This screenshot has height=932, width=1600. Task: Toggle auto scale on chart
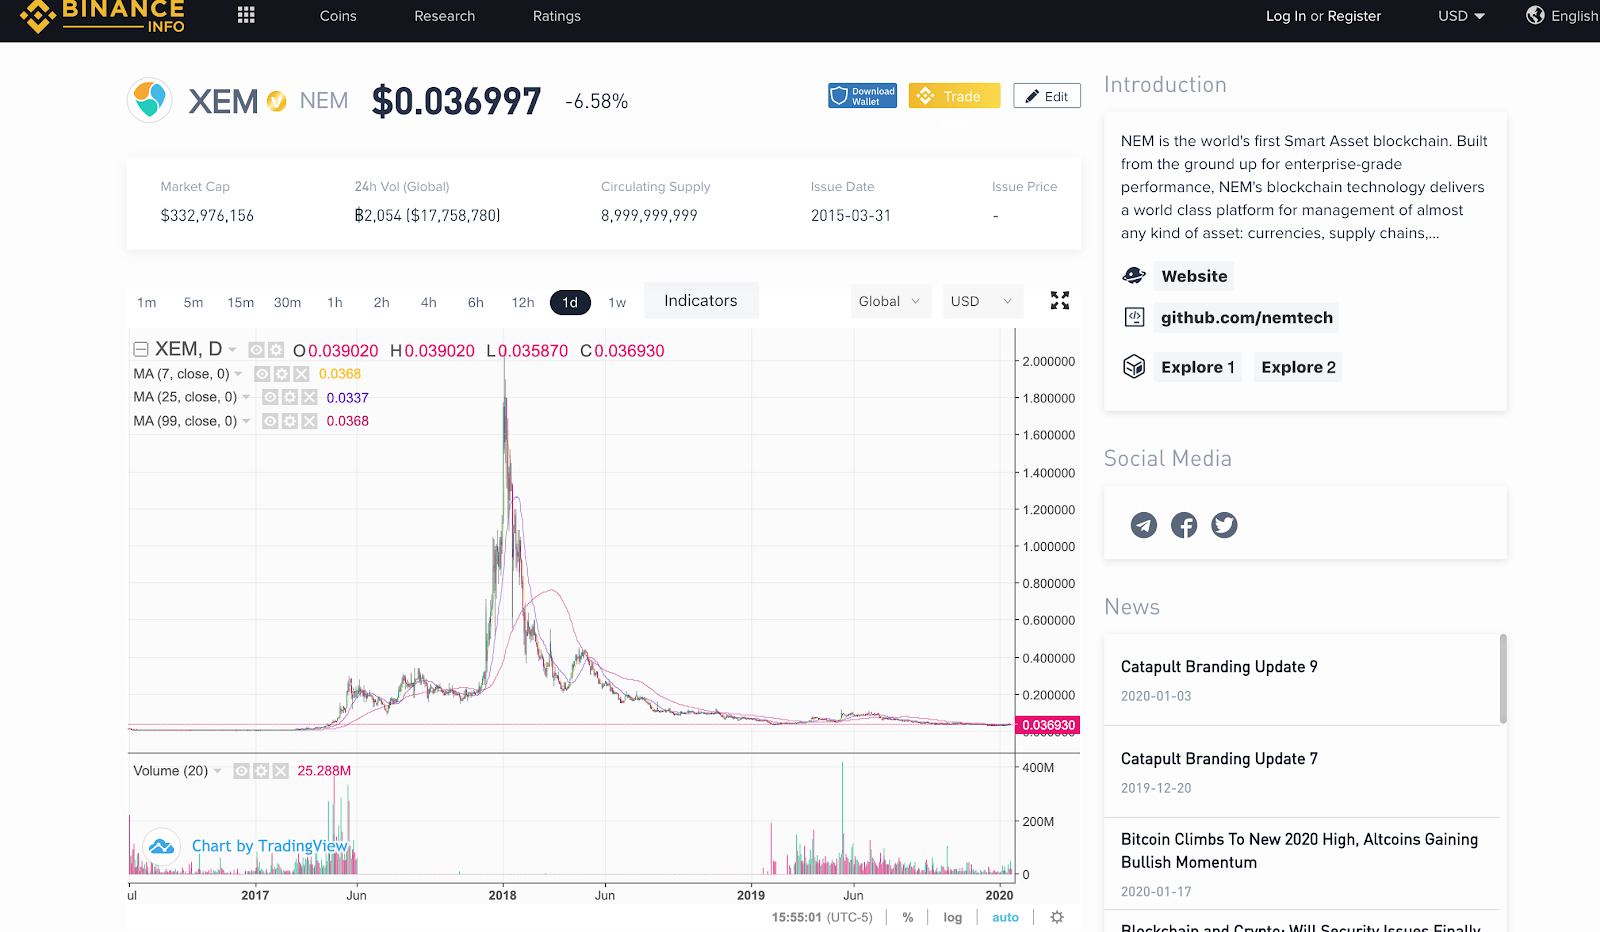1005,917
